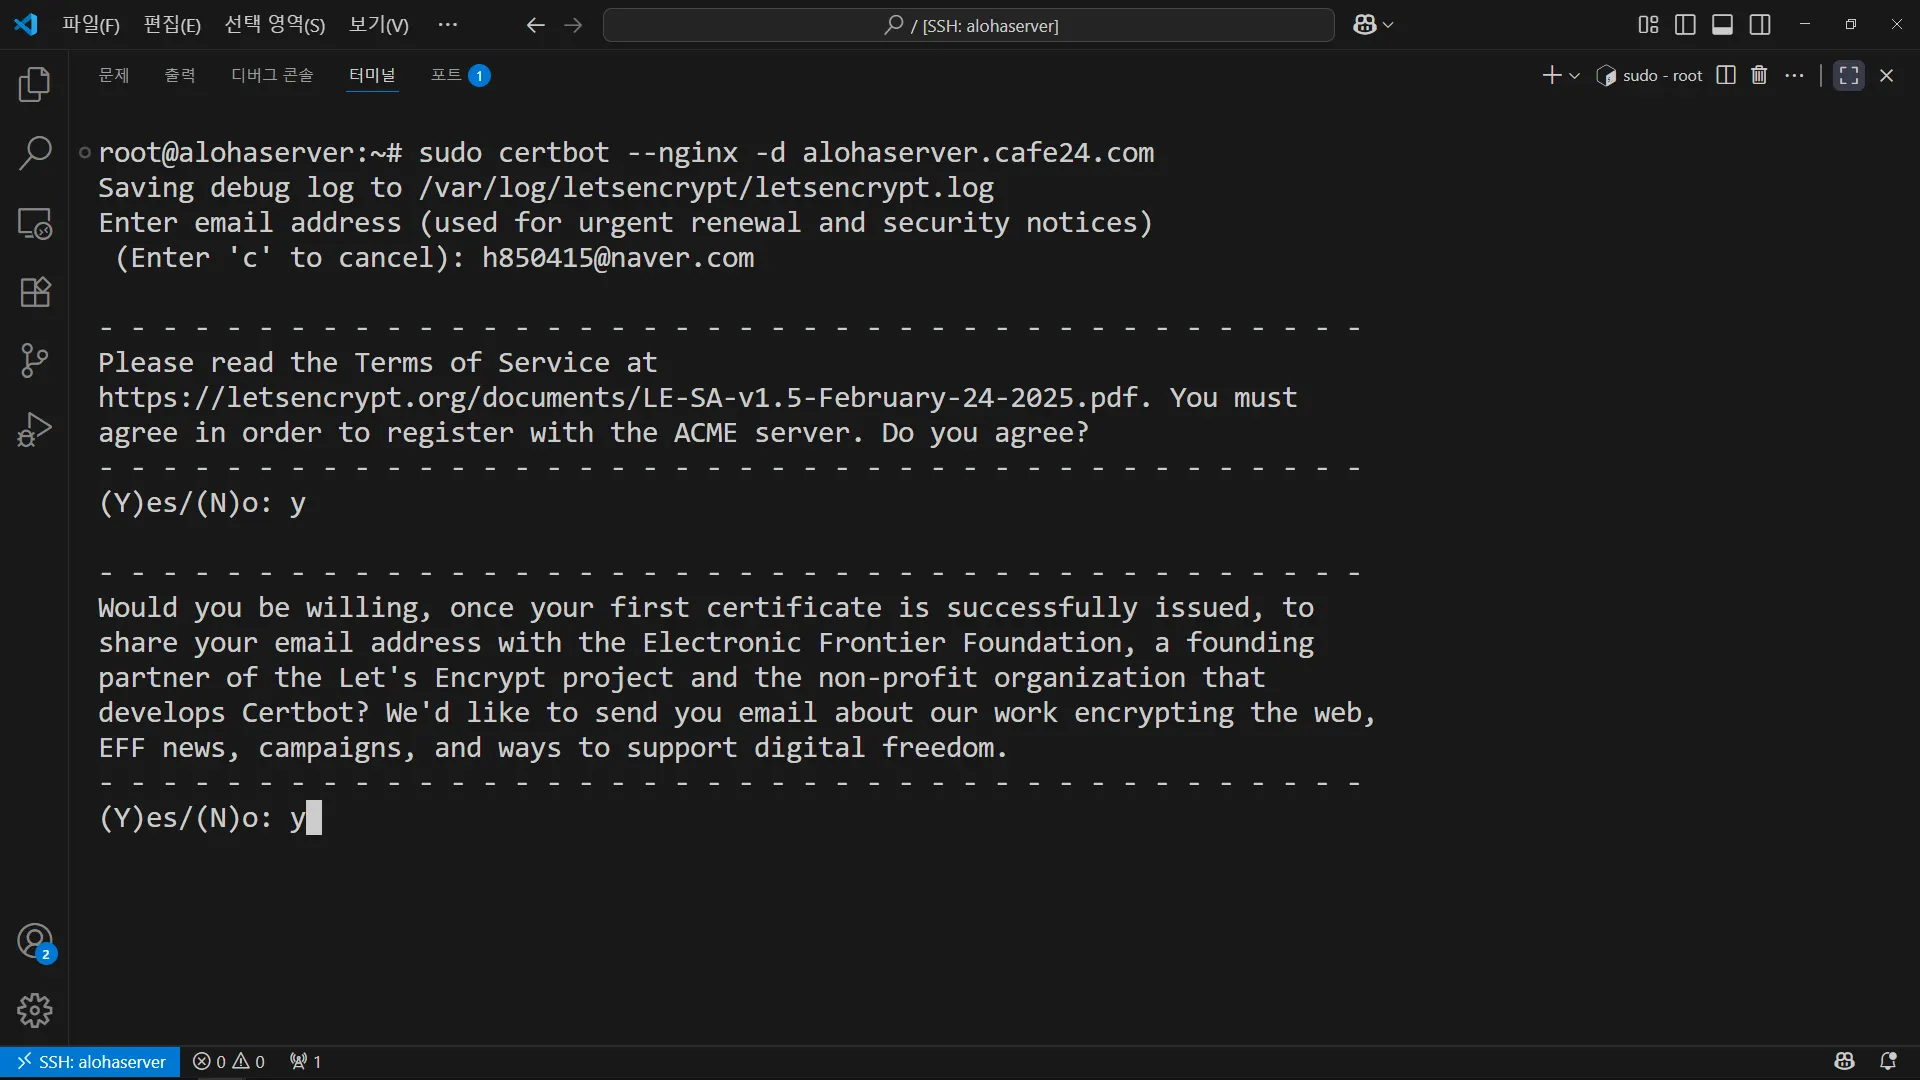Toggle bottom panel layout button

(1722, 25)
